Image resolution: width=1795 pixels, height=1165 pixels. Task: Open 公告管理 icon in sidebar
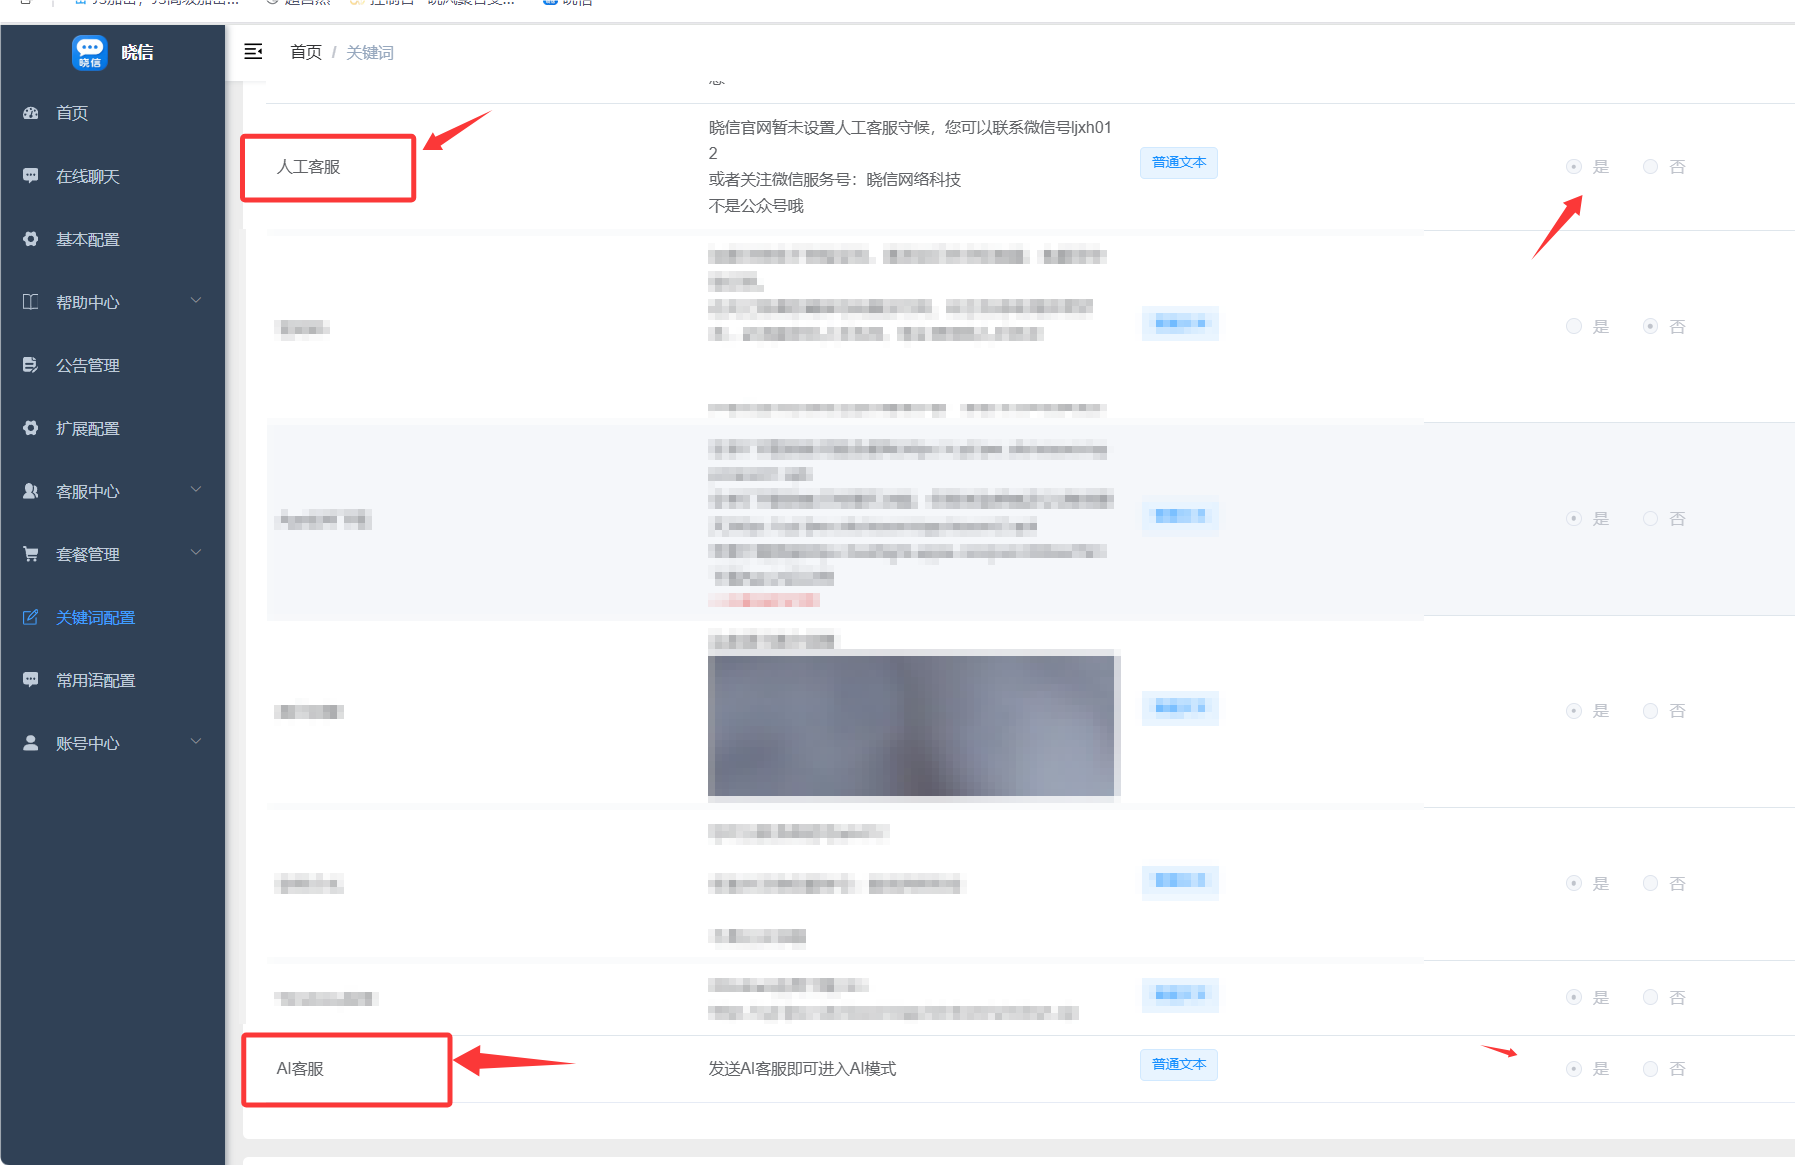point(31,365)
